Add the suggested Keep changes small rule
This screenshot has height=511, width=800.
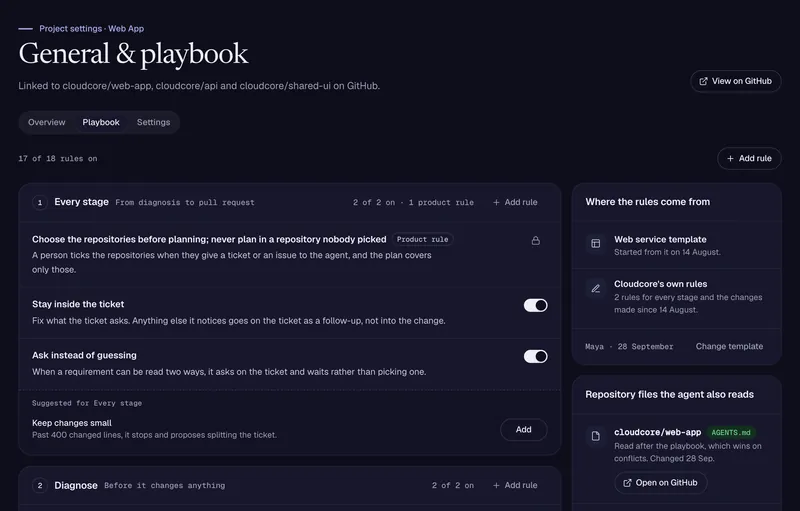pyautogui.click(x=523, y=429)
